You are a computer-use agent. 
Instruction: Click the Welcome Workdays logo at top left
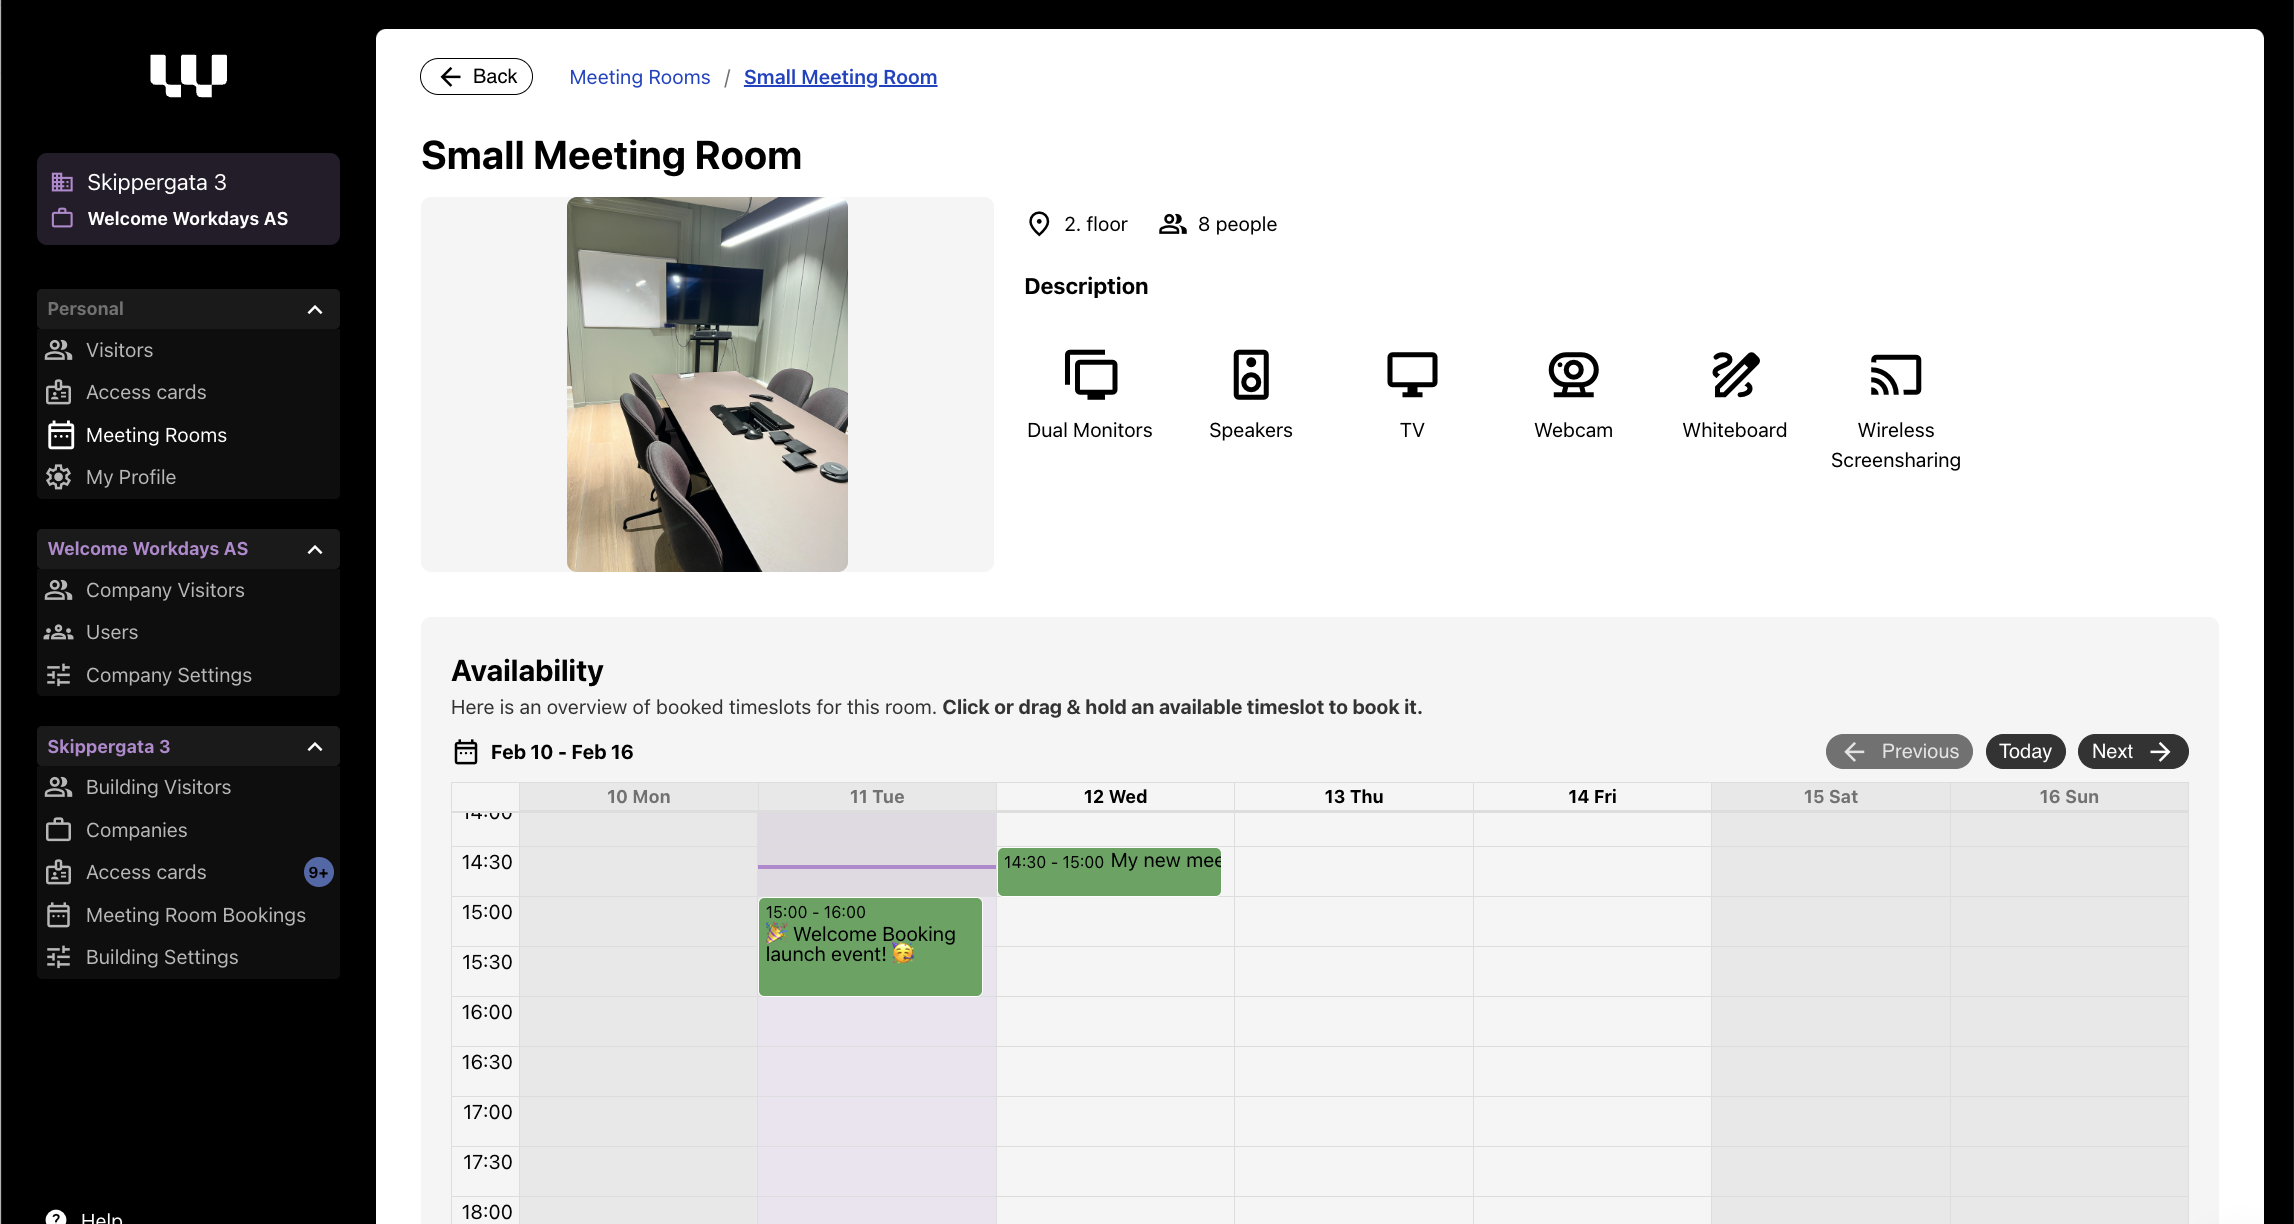188,75
